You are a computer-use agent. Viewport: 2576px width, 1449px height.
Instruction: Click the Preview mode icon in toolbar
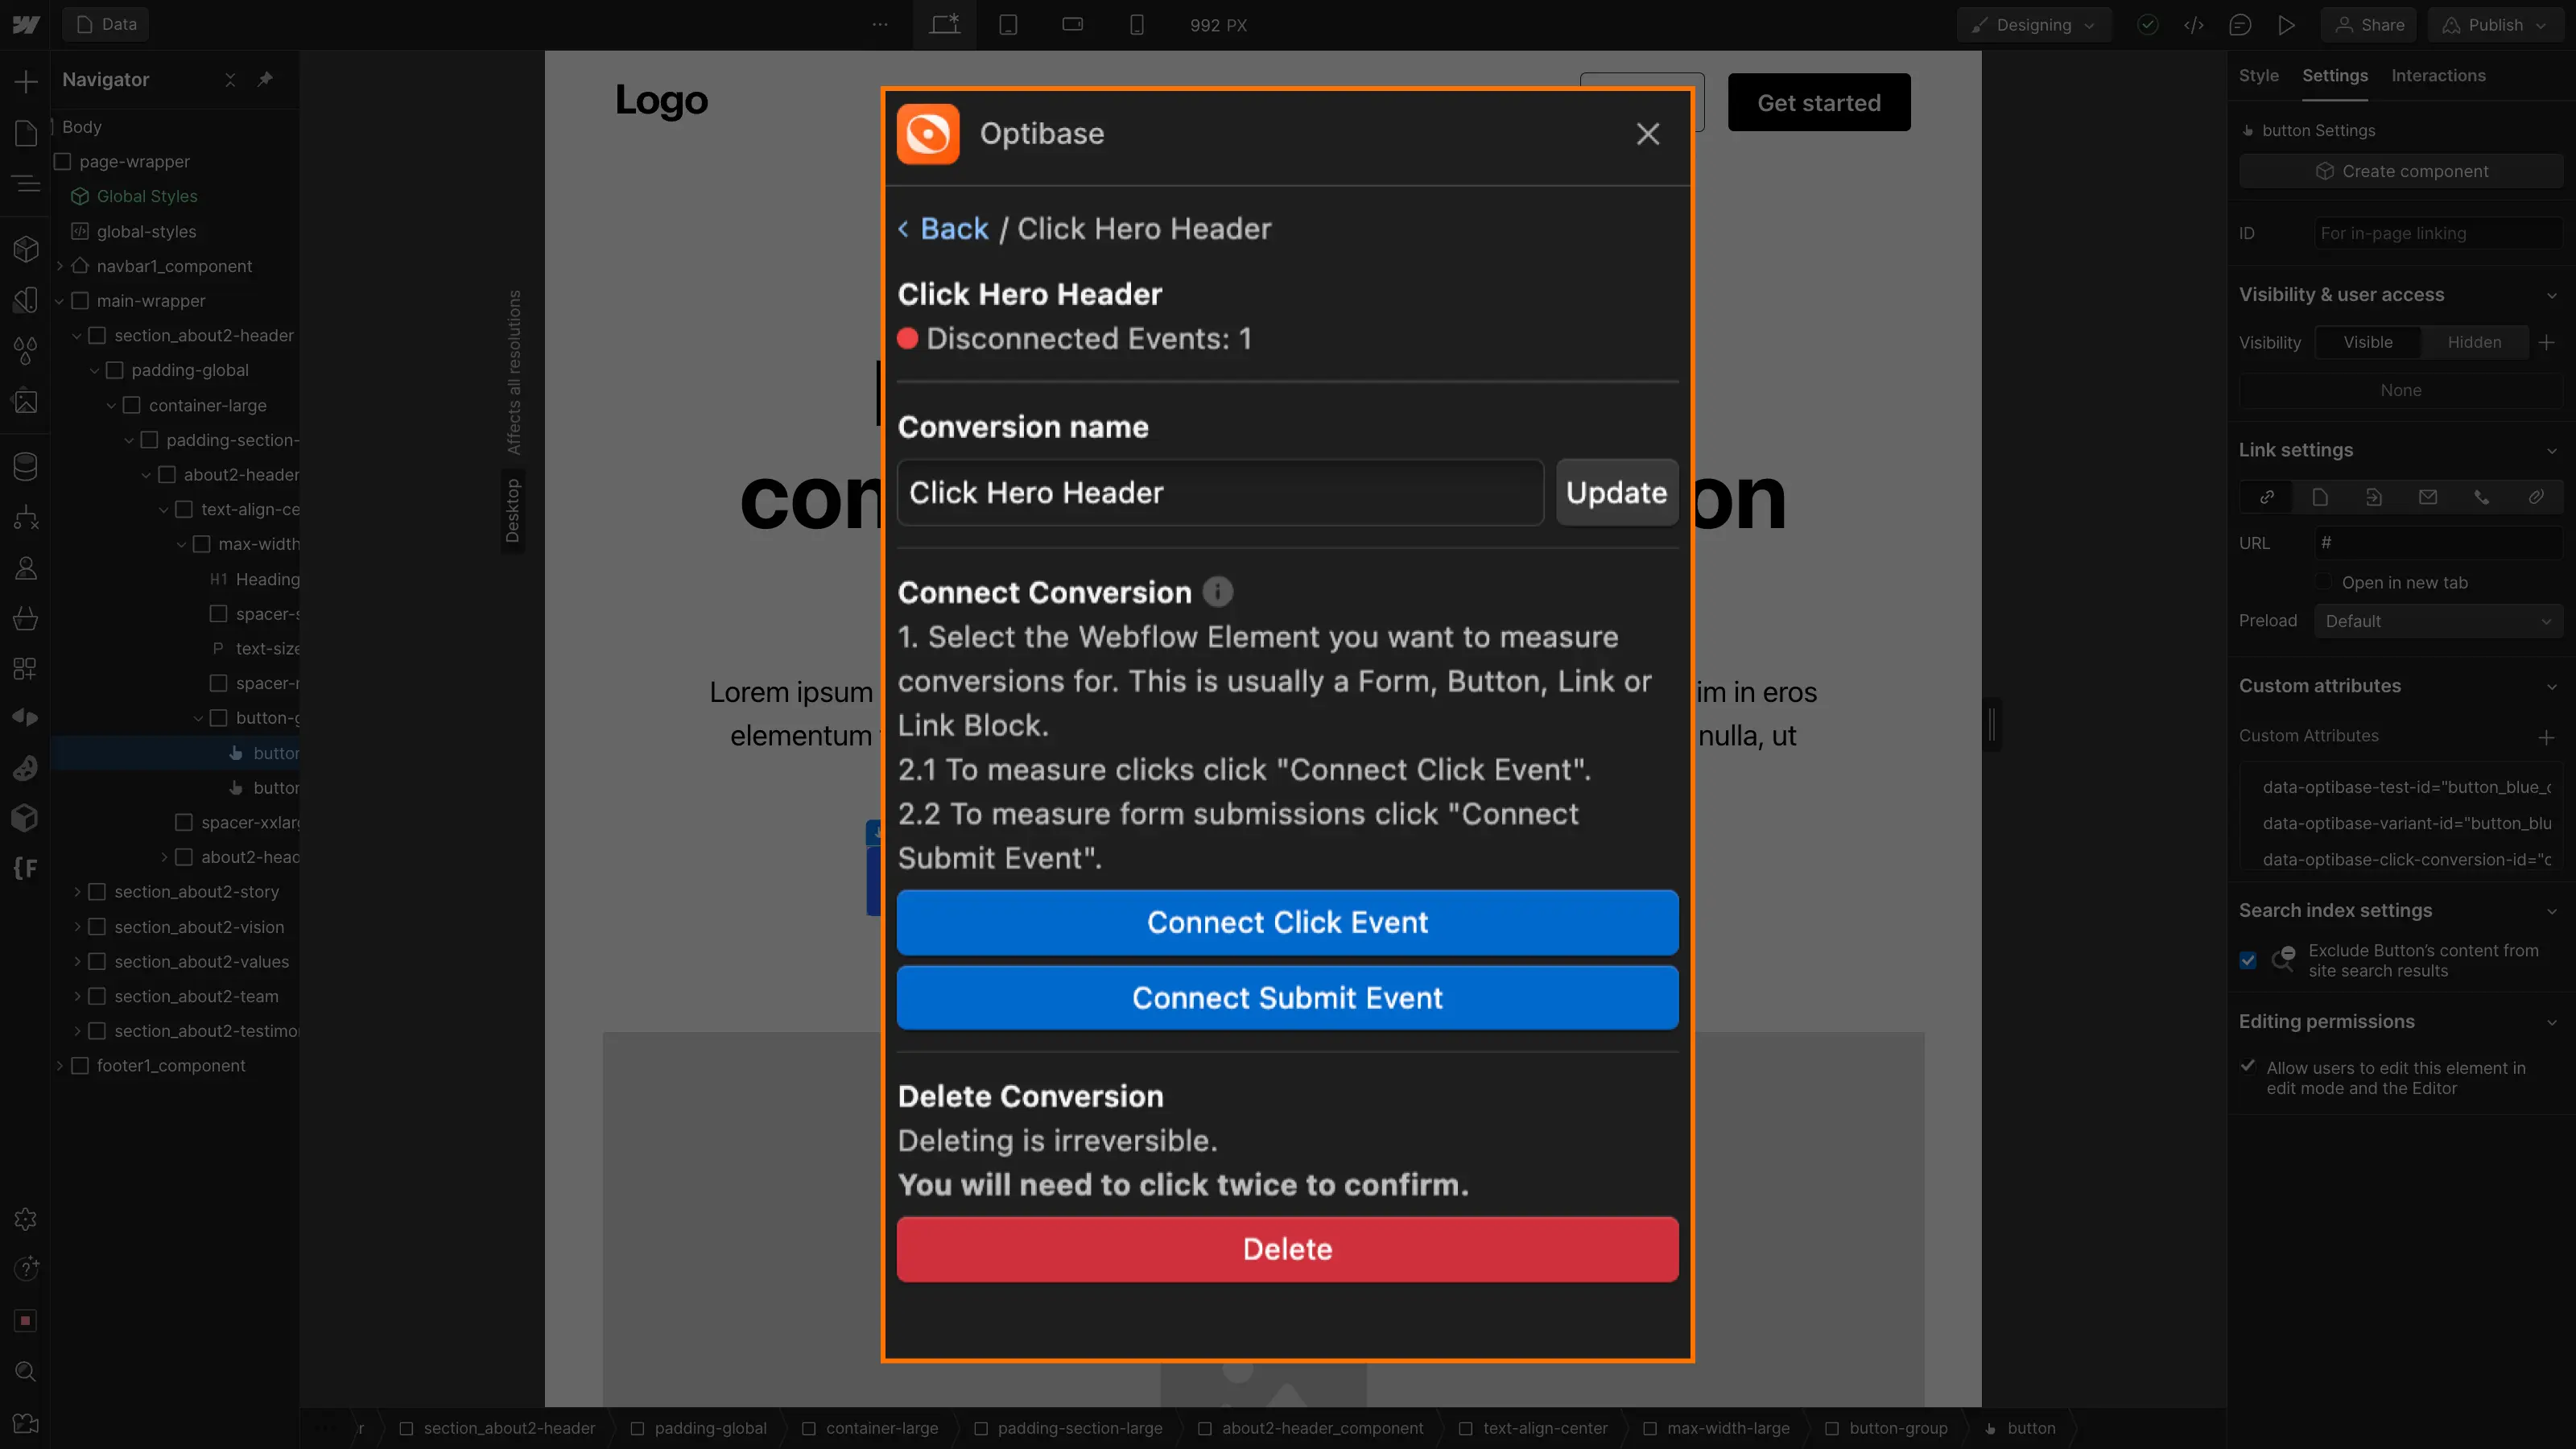(x=2286, y=25)
